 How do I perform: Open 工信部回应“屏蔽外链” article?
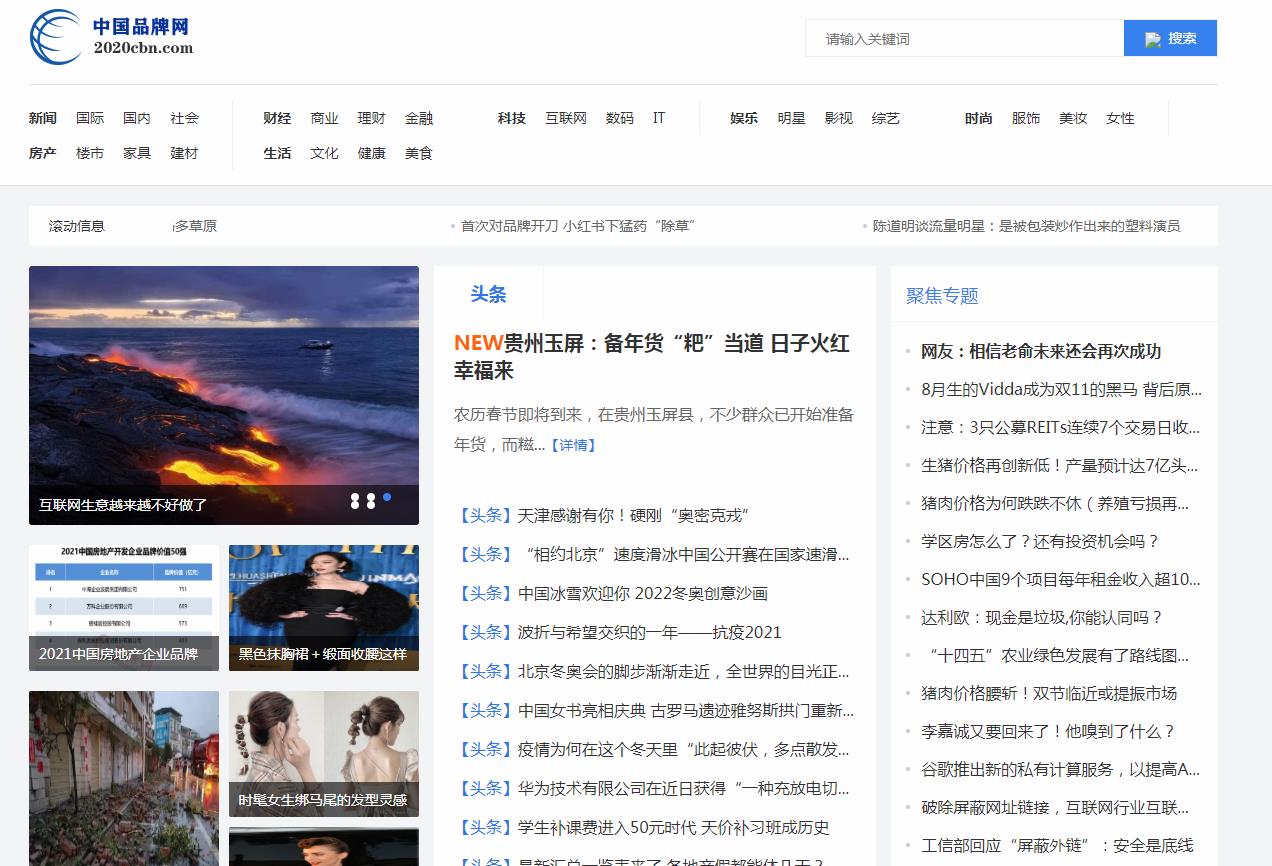1057,845
